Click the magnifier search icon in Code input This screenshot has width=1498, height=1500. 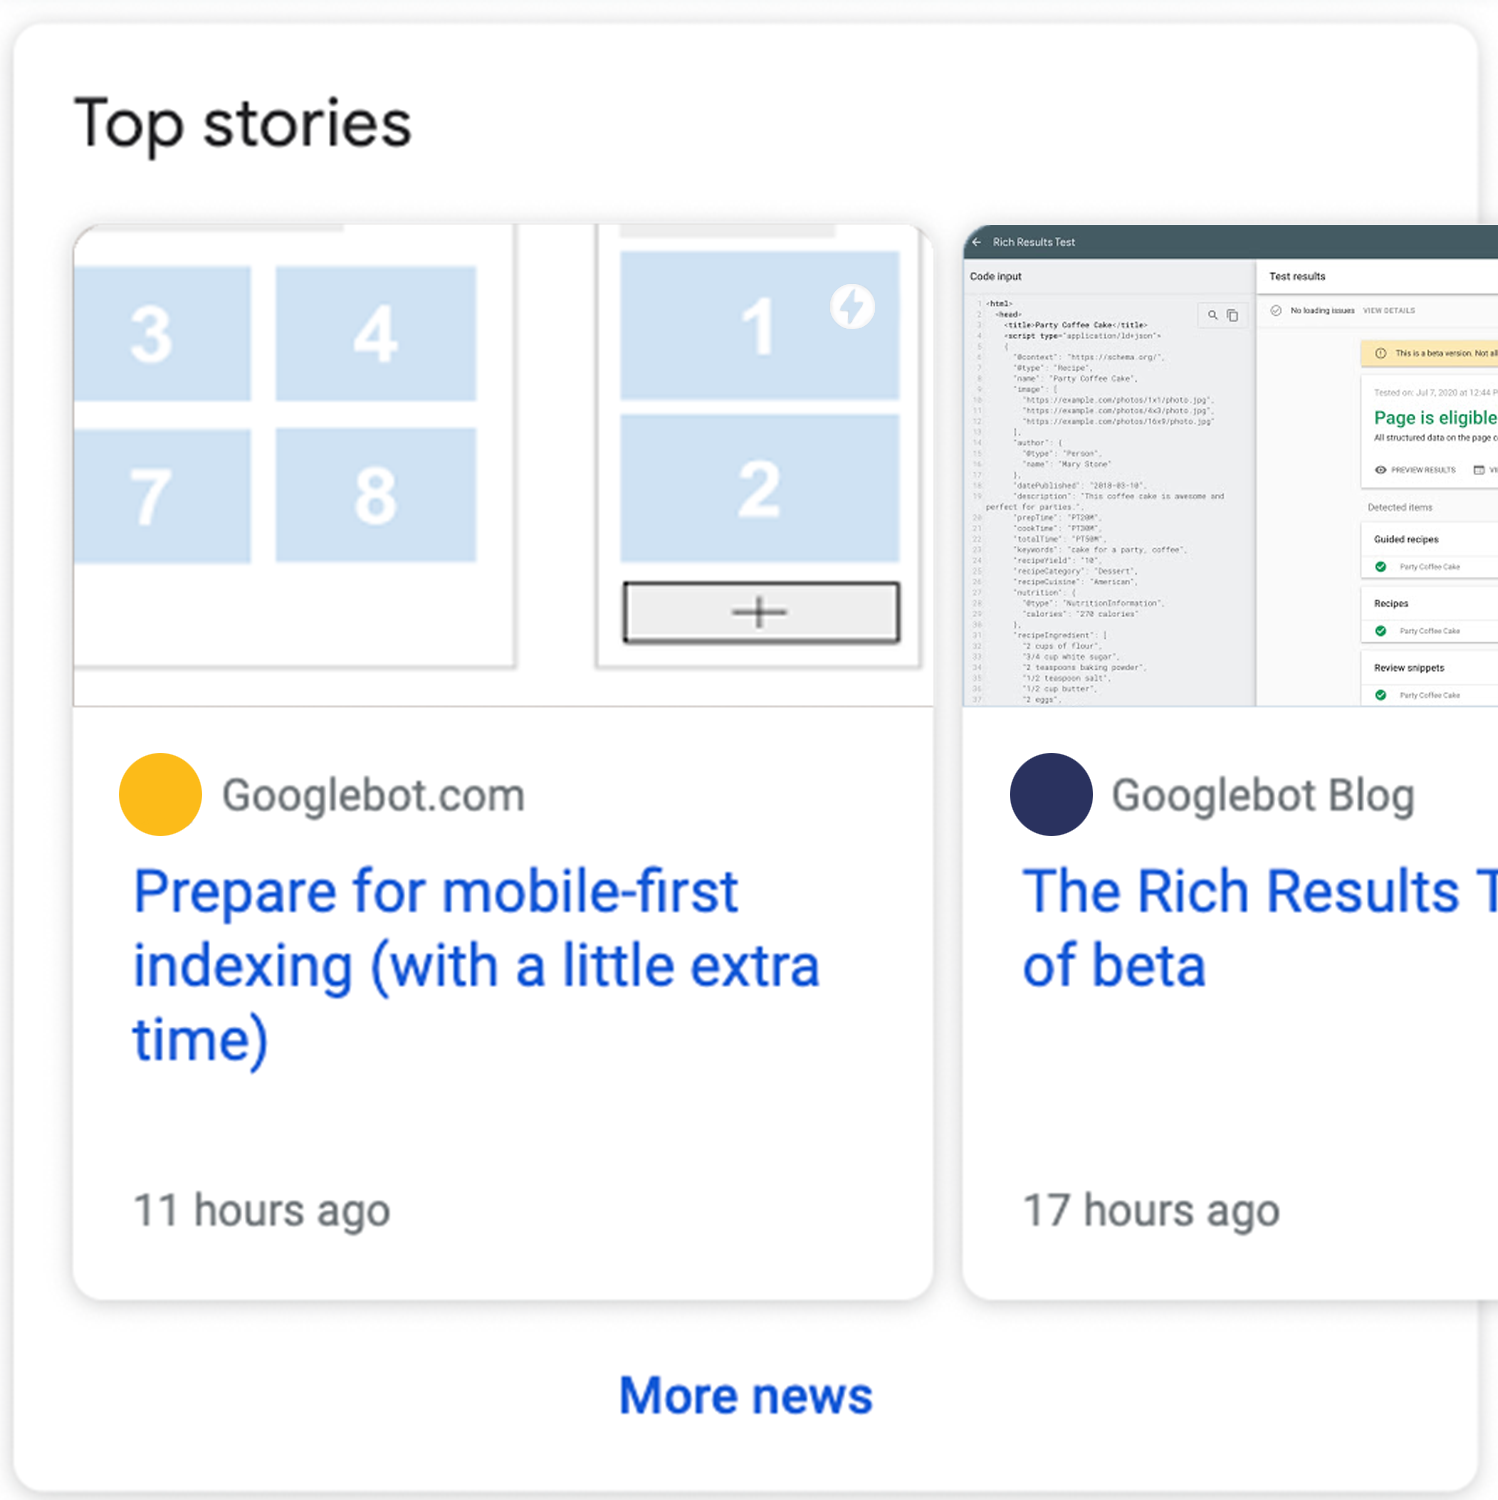tap(1212, 315)
